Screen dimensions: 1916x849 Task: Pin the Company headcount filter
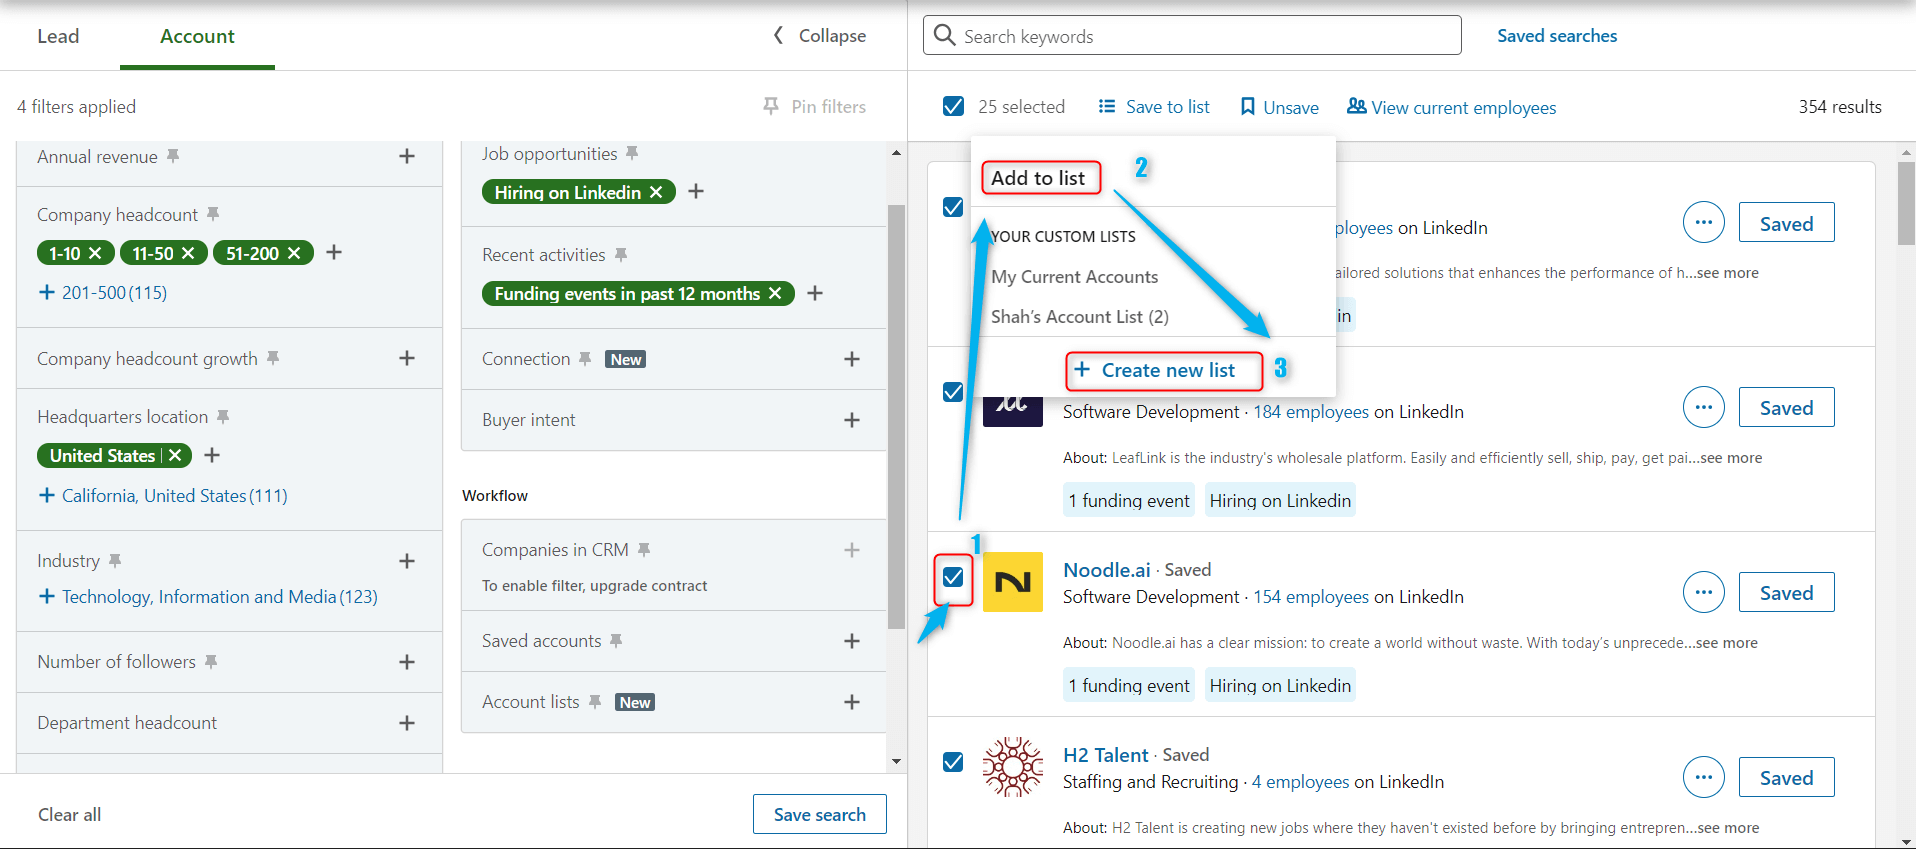[x=213, y=214]
